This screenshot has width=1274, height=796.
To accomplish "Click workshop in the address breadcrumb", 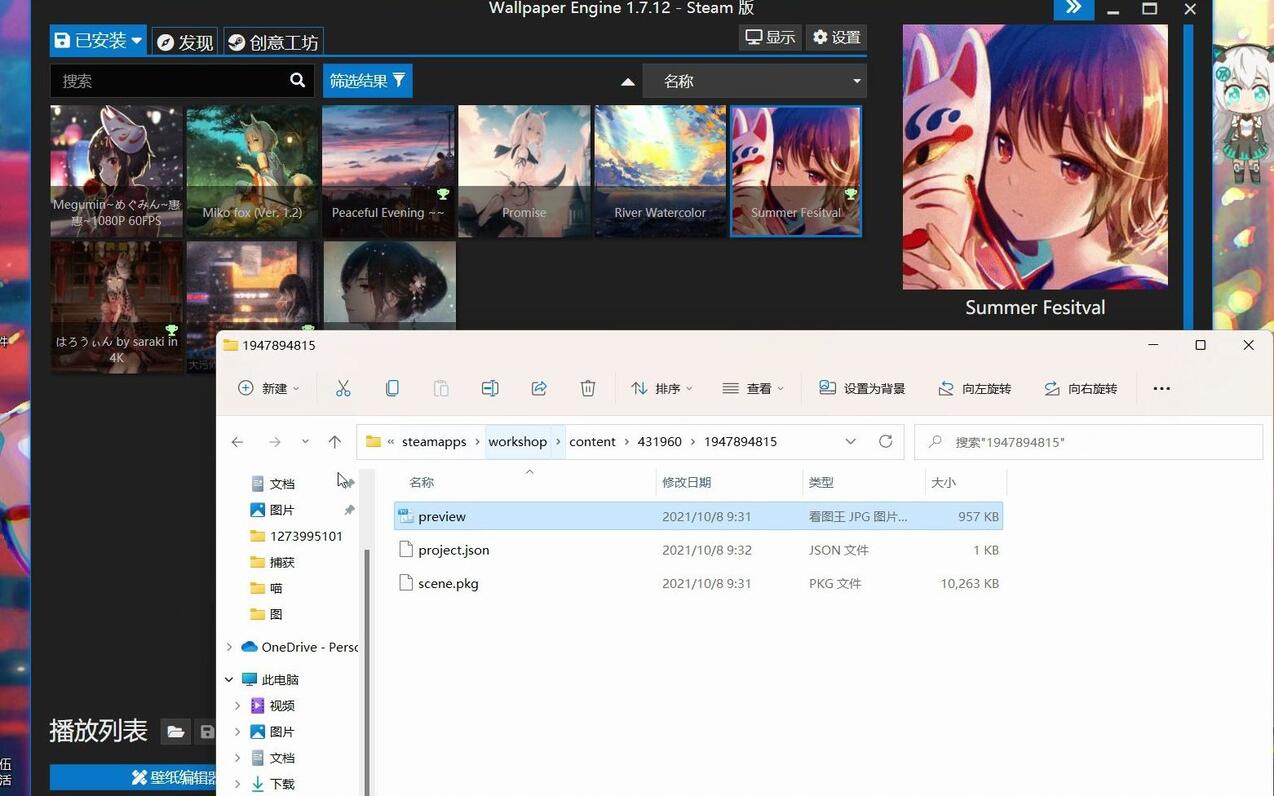I will point(518,441).
